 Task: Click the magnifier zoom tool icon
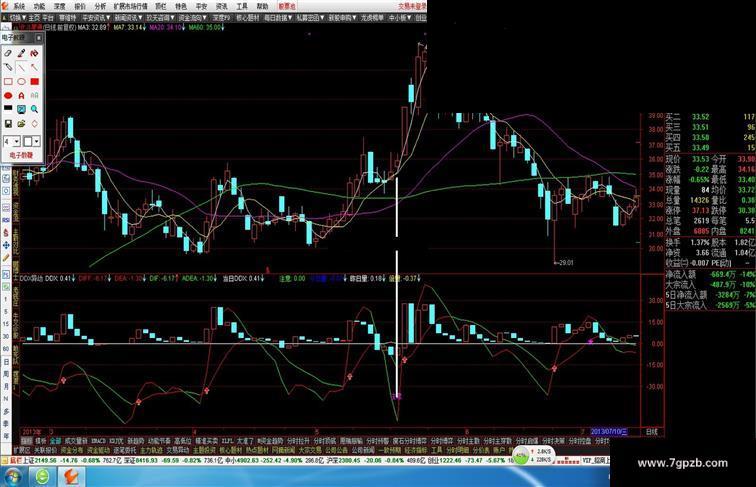tap(34, 109)
